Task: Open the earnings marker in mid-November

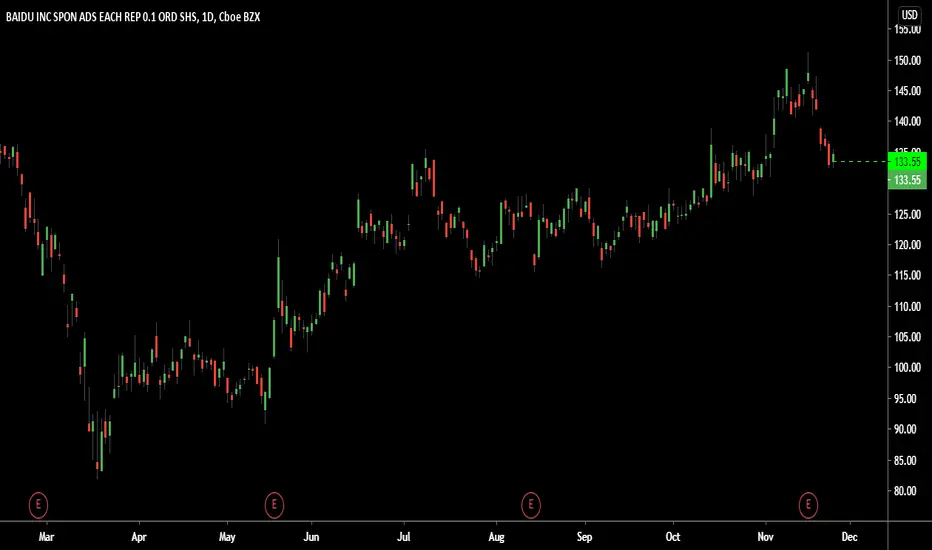Action: click(808, 505)
